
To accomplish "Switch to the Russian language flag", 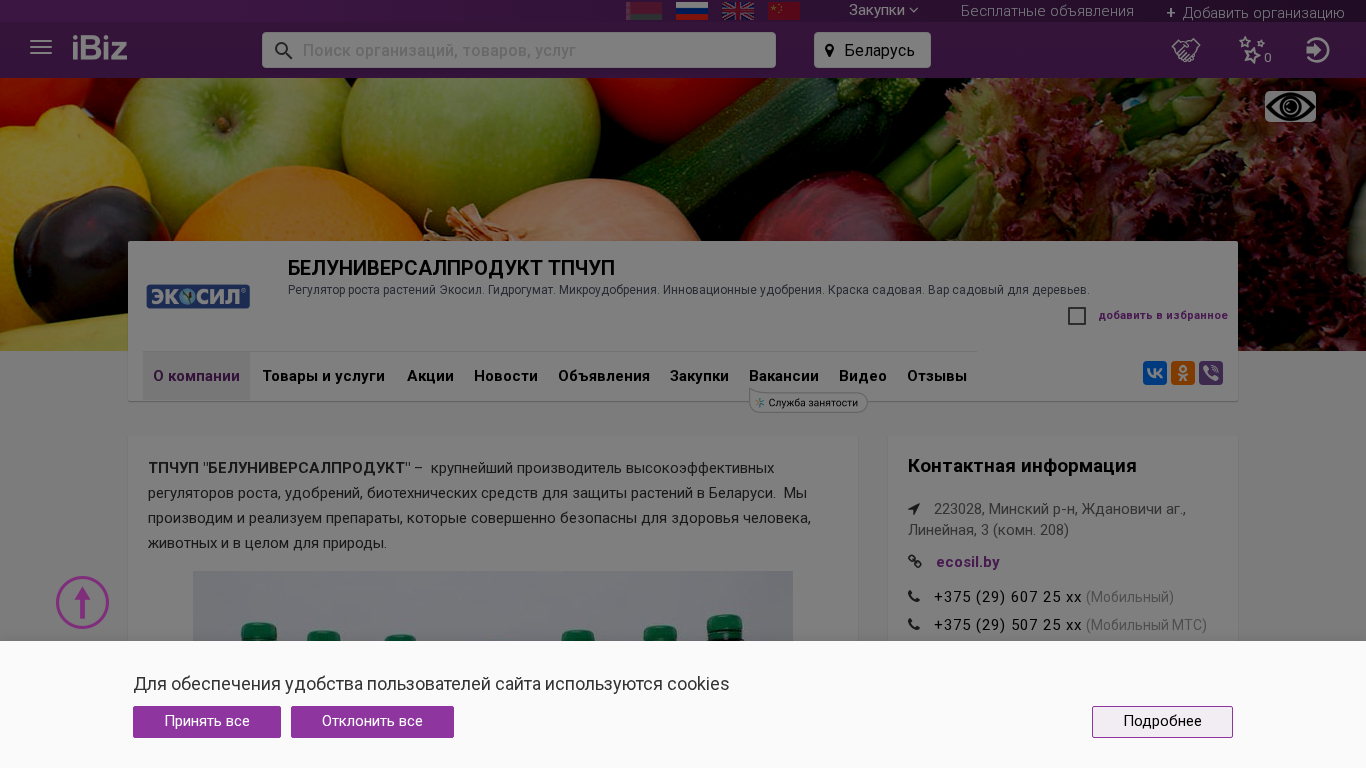I will (x=692, y=10).
